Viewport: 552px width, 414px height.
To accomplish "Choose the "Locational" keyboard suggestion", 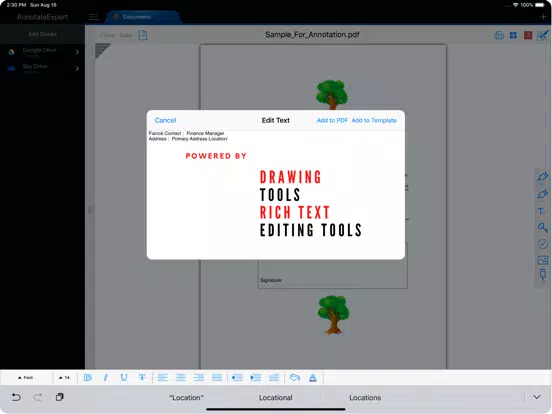I will 276,397.
